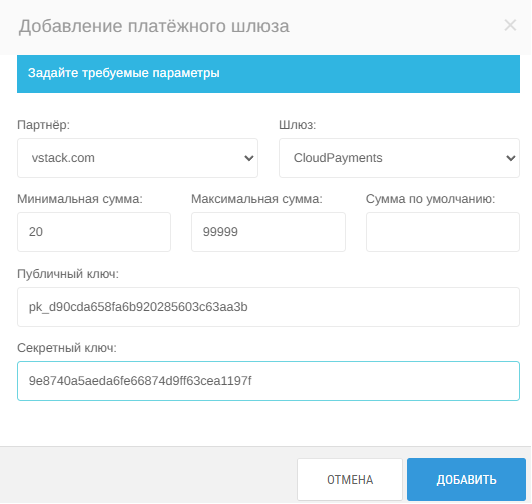
Task: Focus the Минимальная сумма field containing 20
Action: pyautogui.click(x=94, y=232)
